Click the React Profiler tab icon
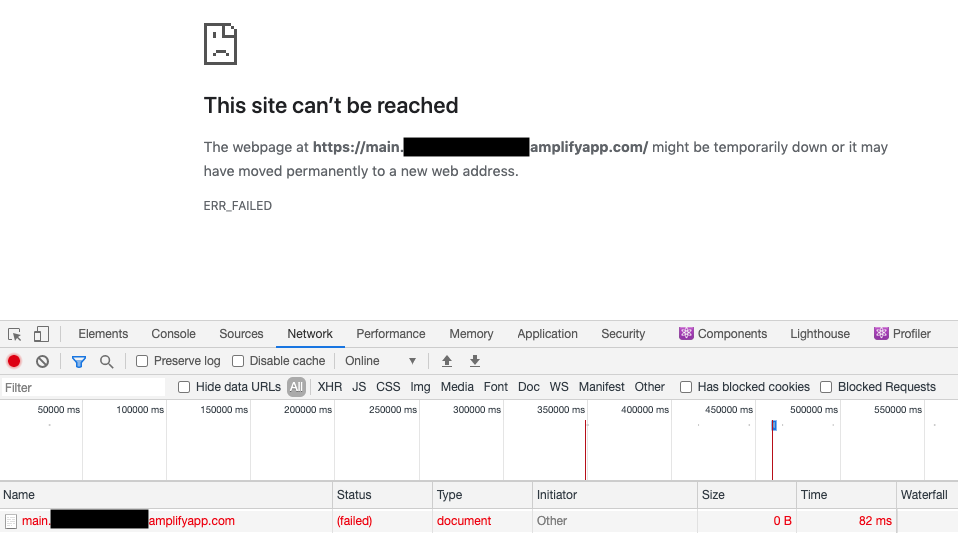The image size is (958, 533). (x=881, y=333)
